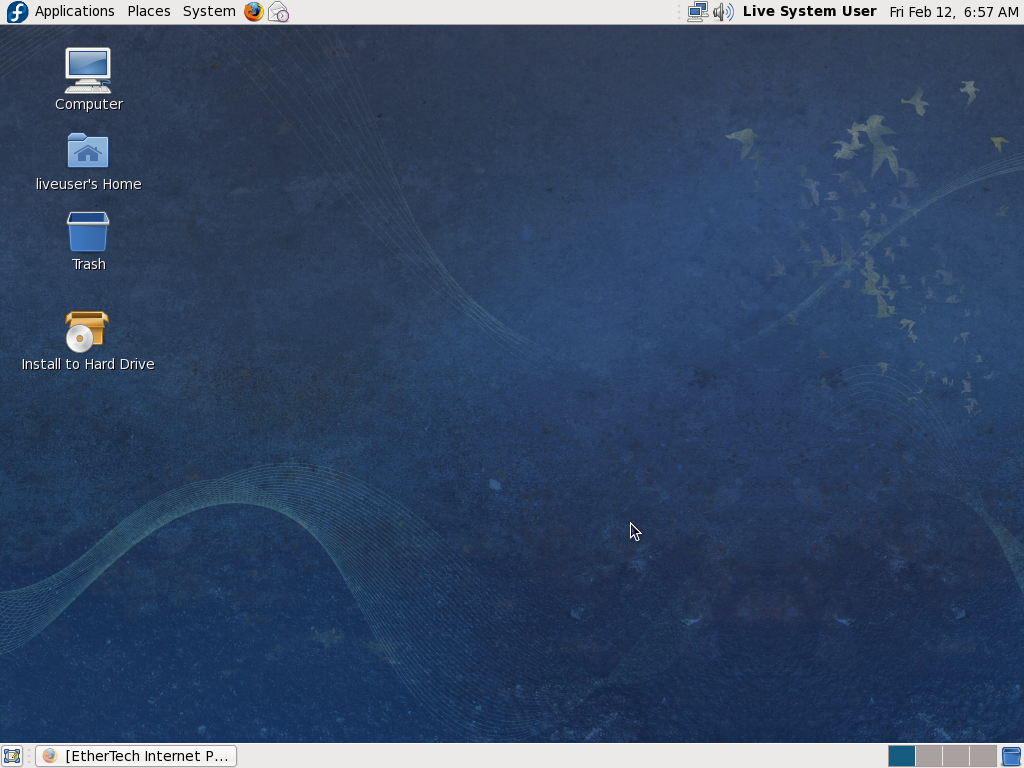Open the volume speaker applet
1024x768 pixels.
tap(723, 12)
